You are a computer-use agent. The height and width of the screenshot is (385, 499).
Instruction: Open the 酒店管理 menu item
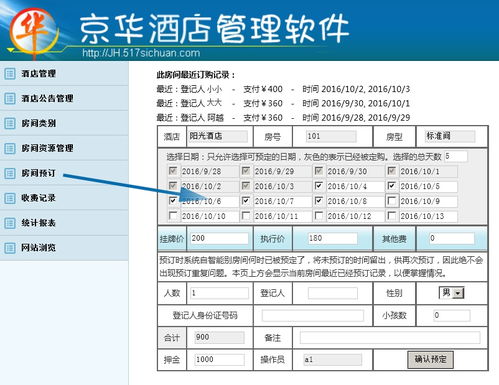(64, 73)
